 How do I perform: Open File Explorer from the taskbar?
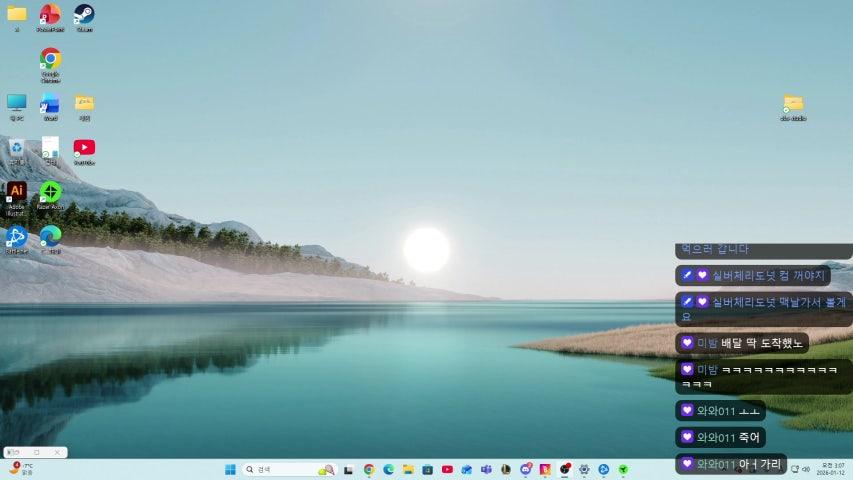pyautogui.click(x=408, y=469)
